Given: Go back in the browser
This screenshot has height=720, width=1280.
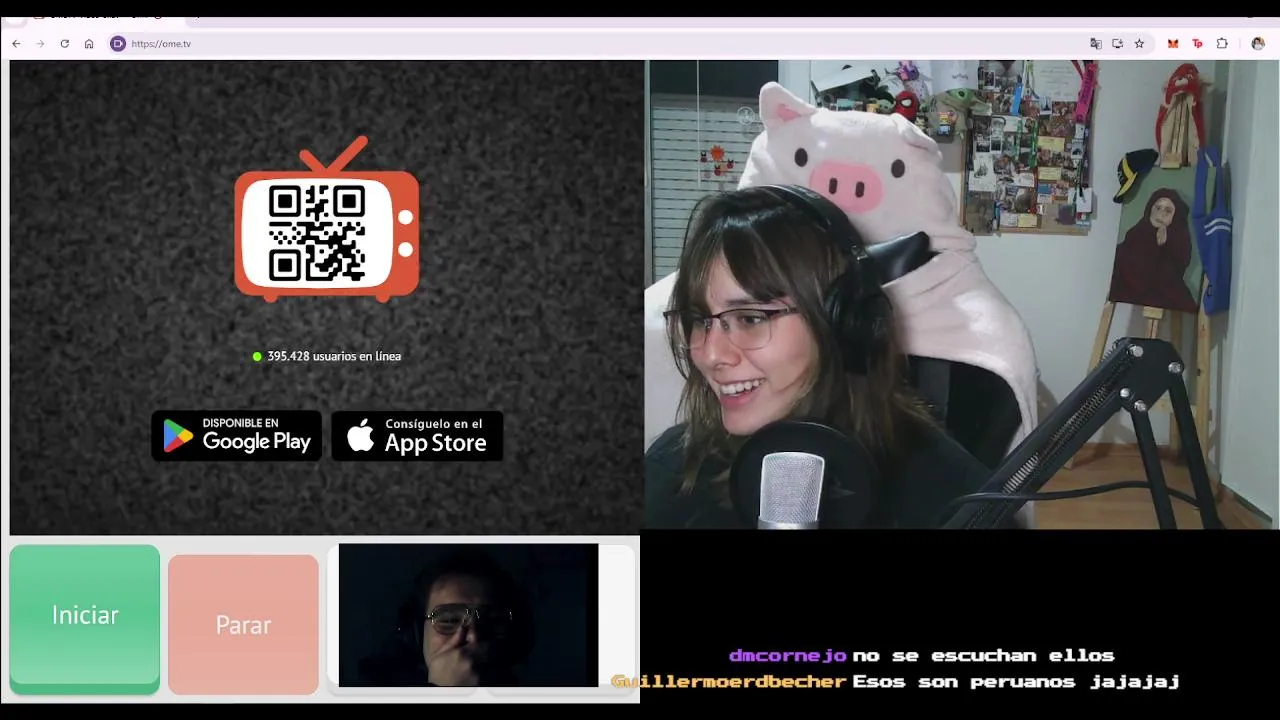Looking at the screenshot, I should [x=16, y=44].
